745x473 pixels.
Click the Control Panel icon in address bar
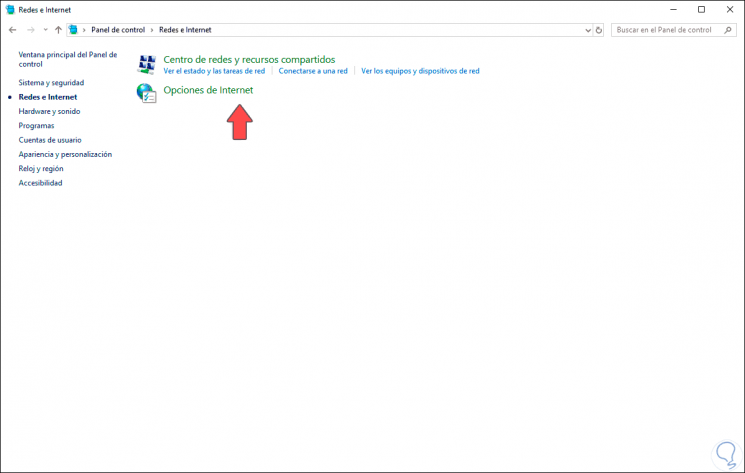[x=73, y=29]
